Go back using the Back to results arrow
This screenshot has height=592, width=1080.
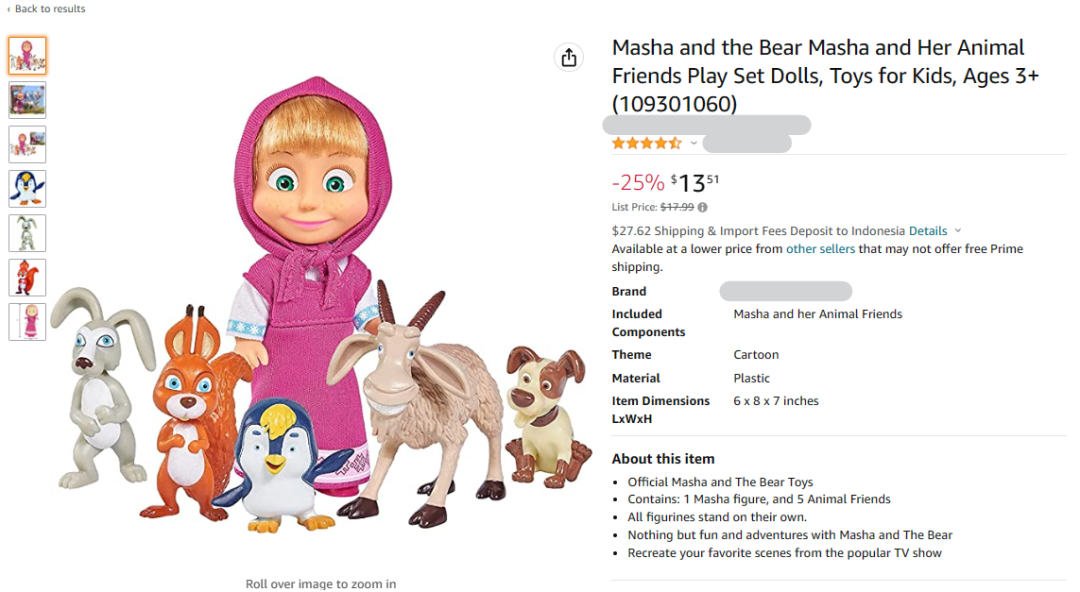9,9
